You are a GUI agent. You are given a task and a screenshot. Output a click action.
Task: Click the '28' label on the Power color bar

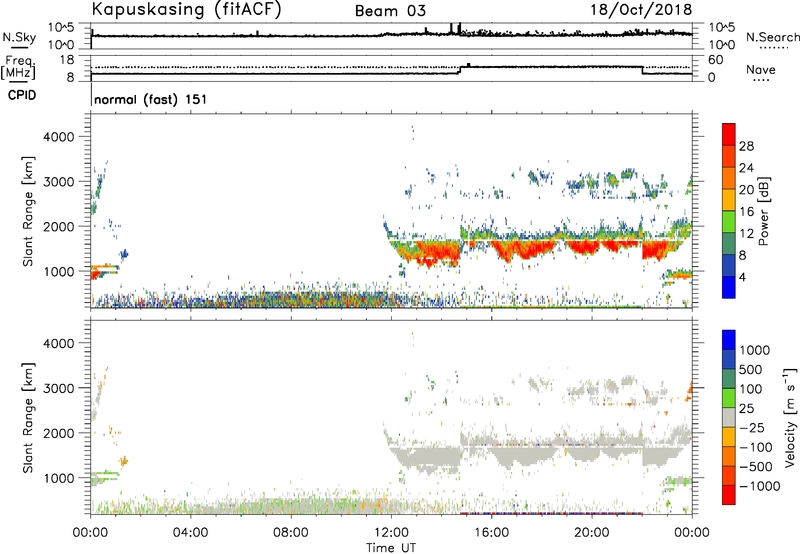pos(746,146)
